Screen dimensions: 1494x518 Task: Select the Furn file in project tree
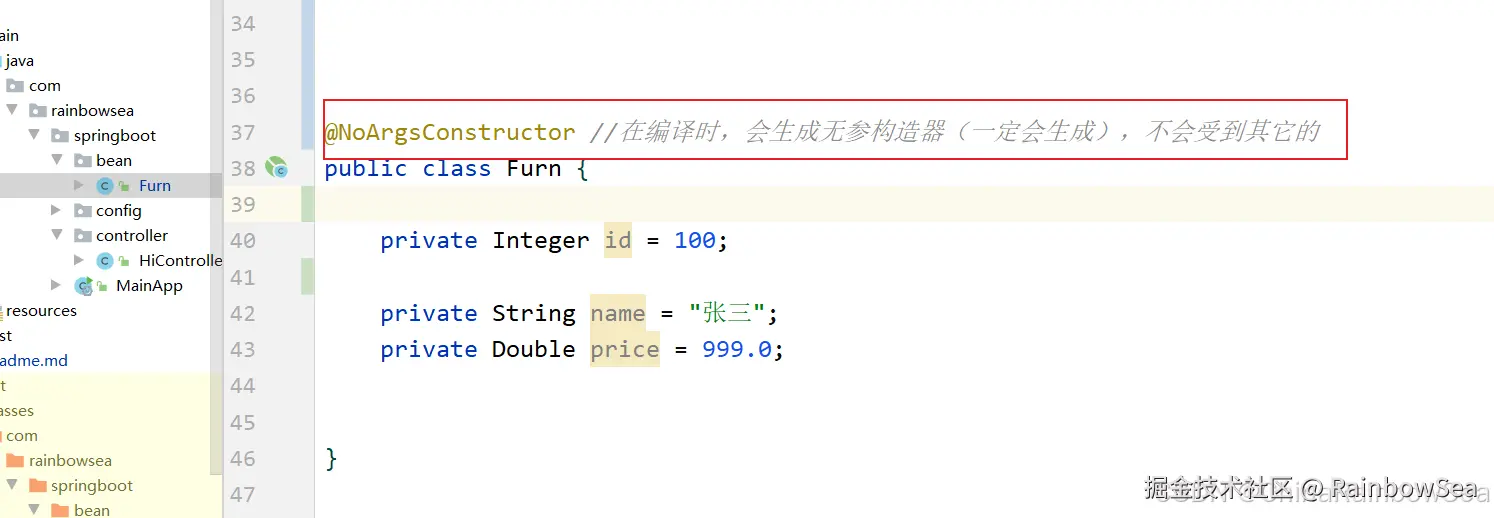(x=154, y=185)
